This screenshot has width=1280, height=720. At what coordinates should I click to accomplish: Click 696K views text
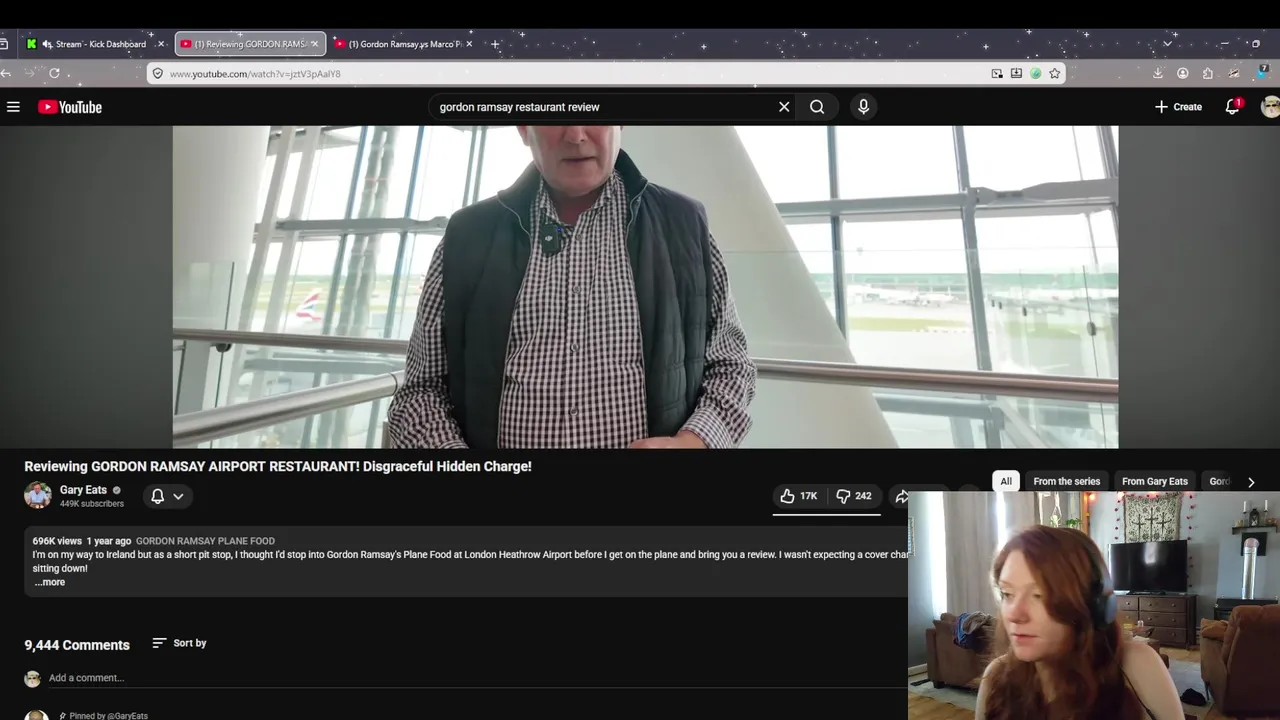click(x=57, y=541)
